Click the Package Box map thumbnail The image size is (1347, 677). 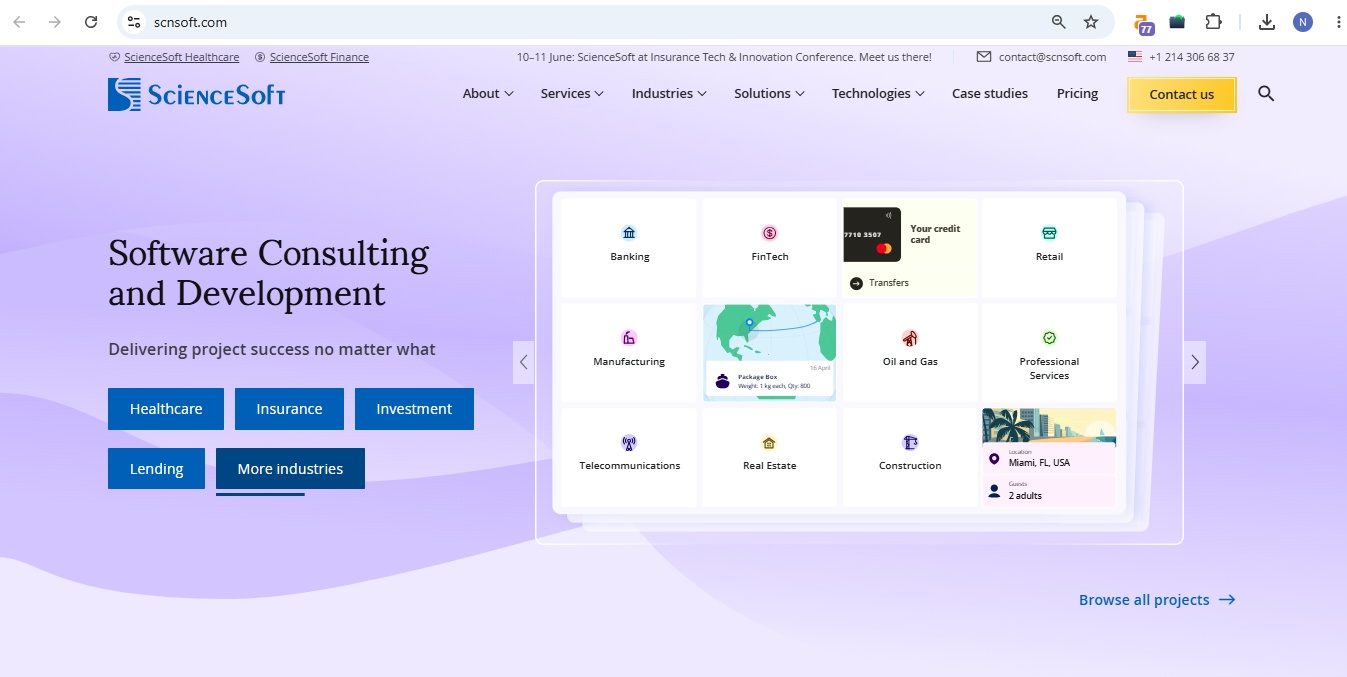click(769, 352)
